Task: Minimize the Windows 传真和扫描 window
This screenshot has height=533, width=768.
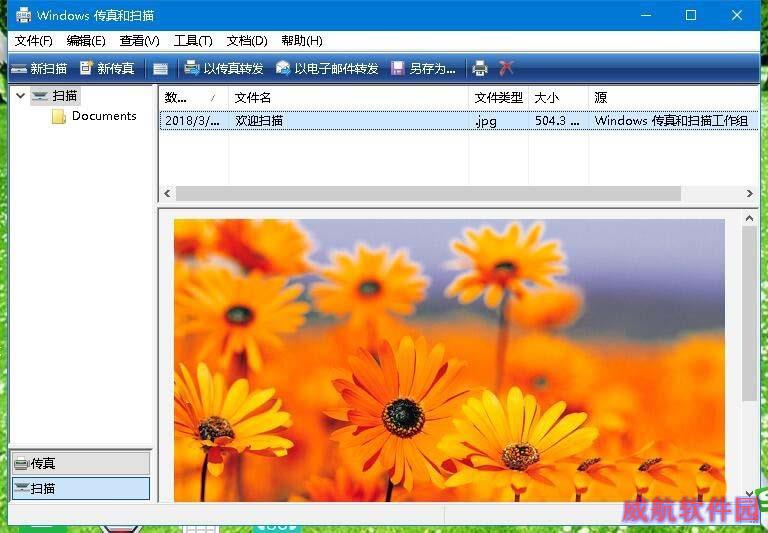Action: point(646,15)
